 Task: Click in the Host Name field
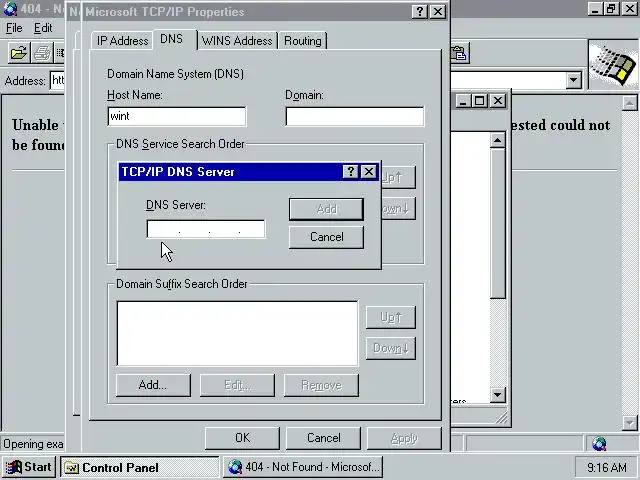pos(177,116)
